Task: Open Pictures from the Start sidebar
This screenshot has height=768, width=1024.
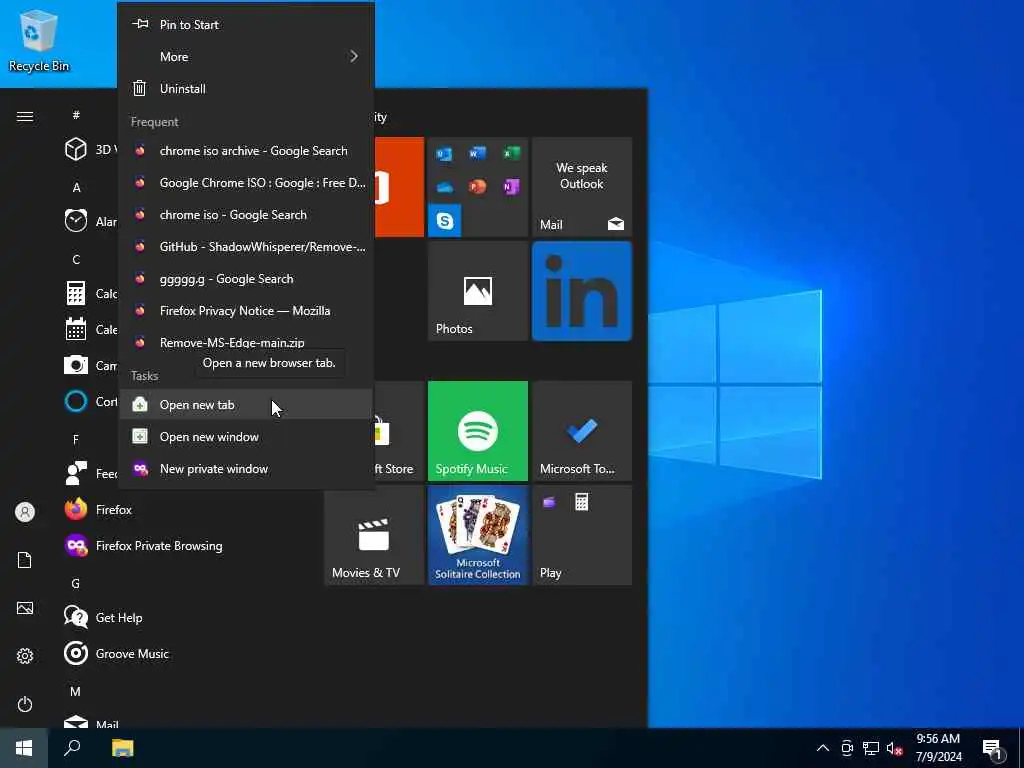Action: tap(25, 608)
